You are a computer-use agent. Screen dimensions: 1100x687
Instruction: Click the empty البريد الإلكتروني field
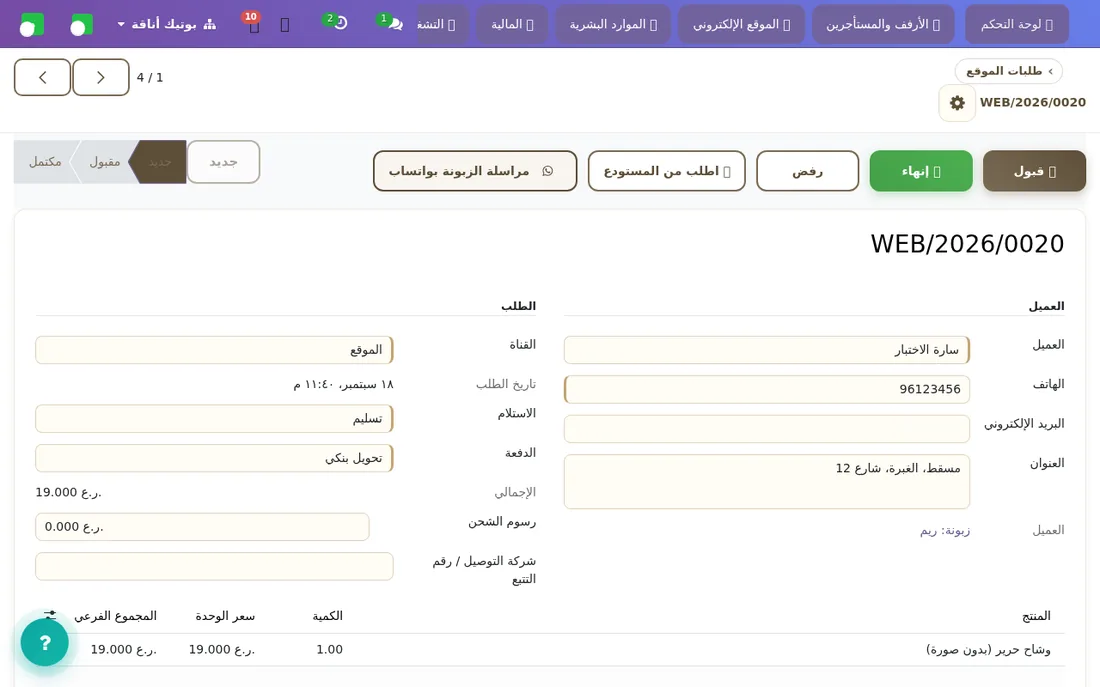767,429
